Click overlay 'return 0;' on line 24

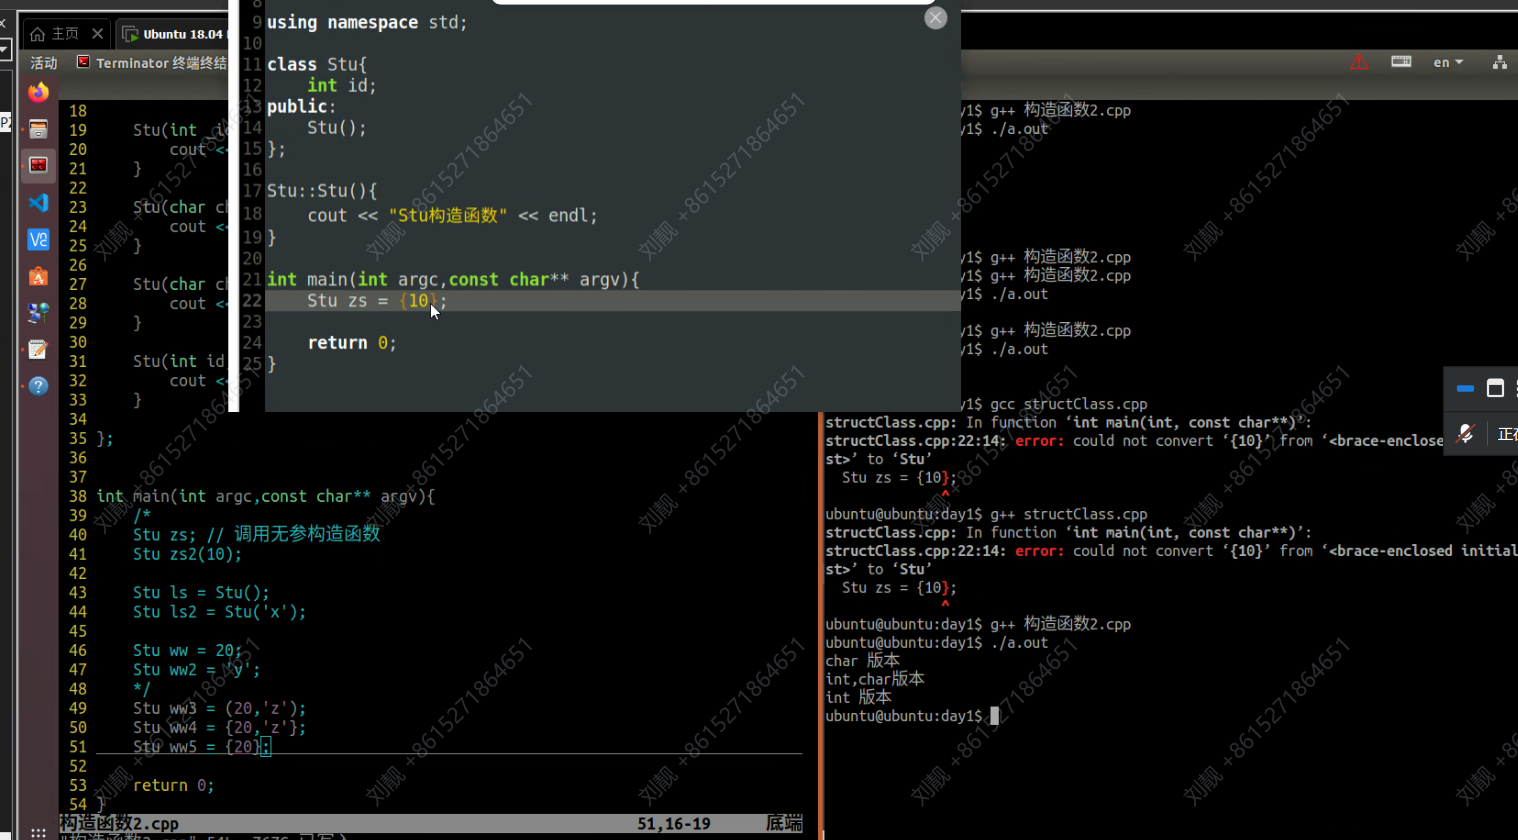352,343
